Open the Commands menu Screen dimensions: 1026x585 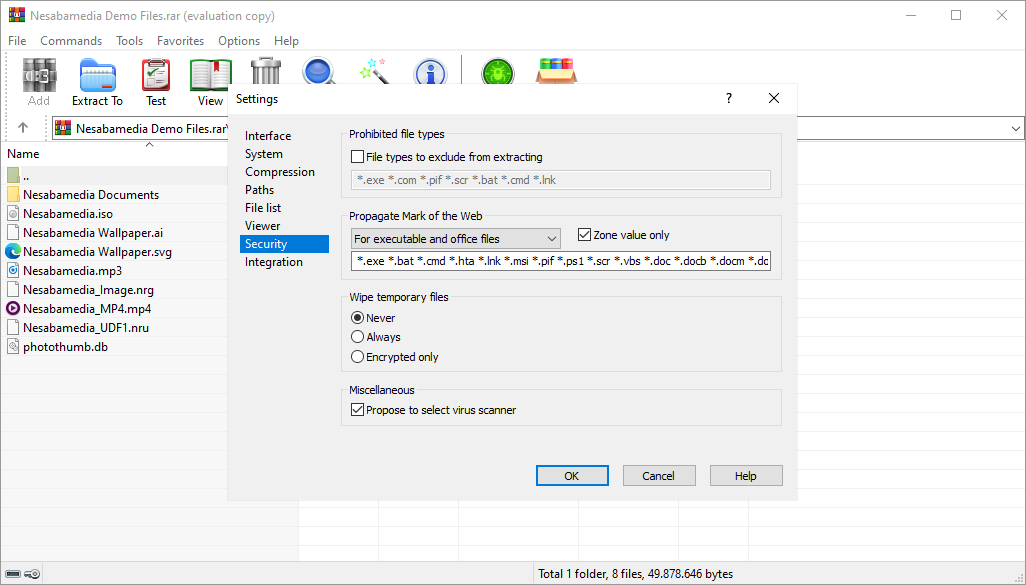(x=71, y=41)
